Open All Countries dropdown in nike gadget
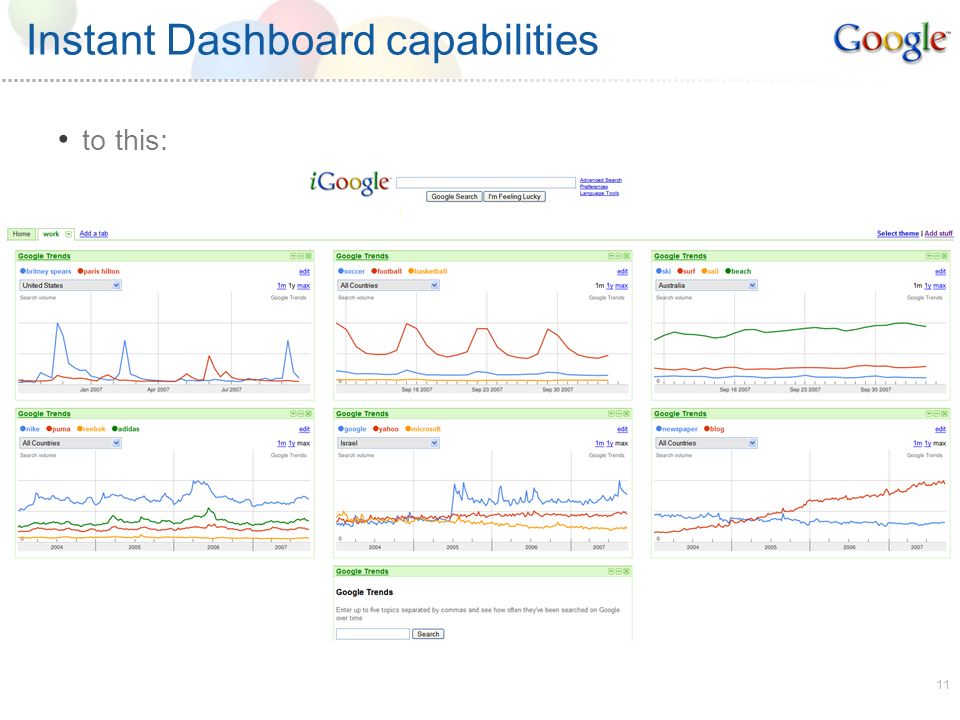The image size is (960, 720). (71, 443)
